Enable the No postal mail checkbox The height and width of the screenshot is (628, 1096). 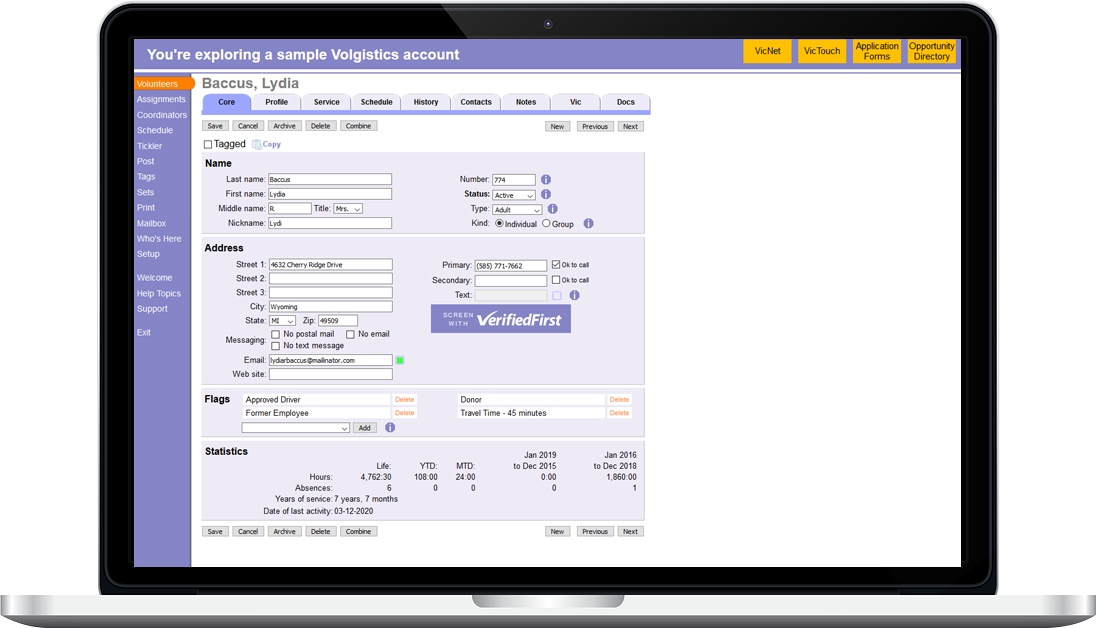[x=276, y=334]
